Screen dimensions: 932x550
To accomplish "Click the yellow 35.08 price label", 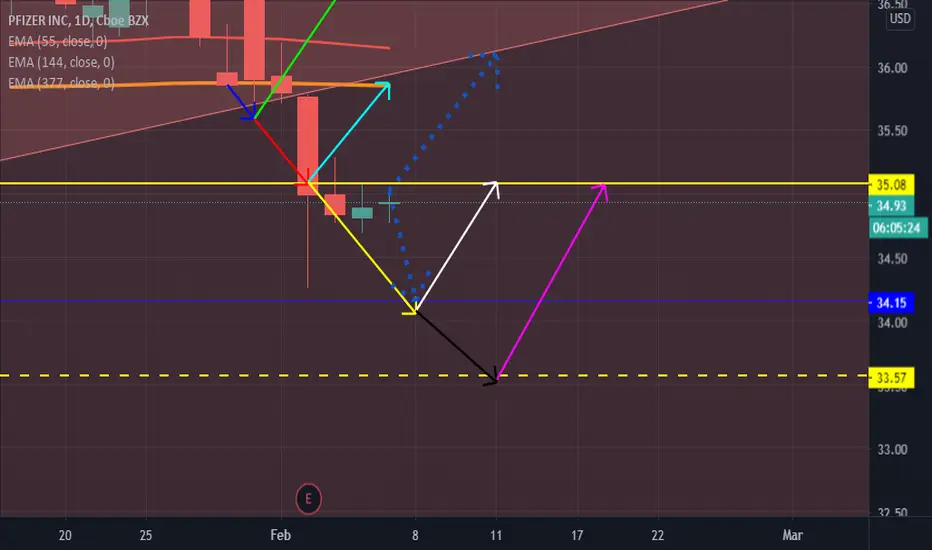I will [891, 185].
